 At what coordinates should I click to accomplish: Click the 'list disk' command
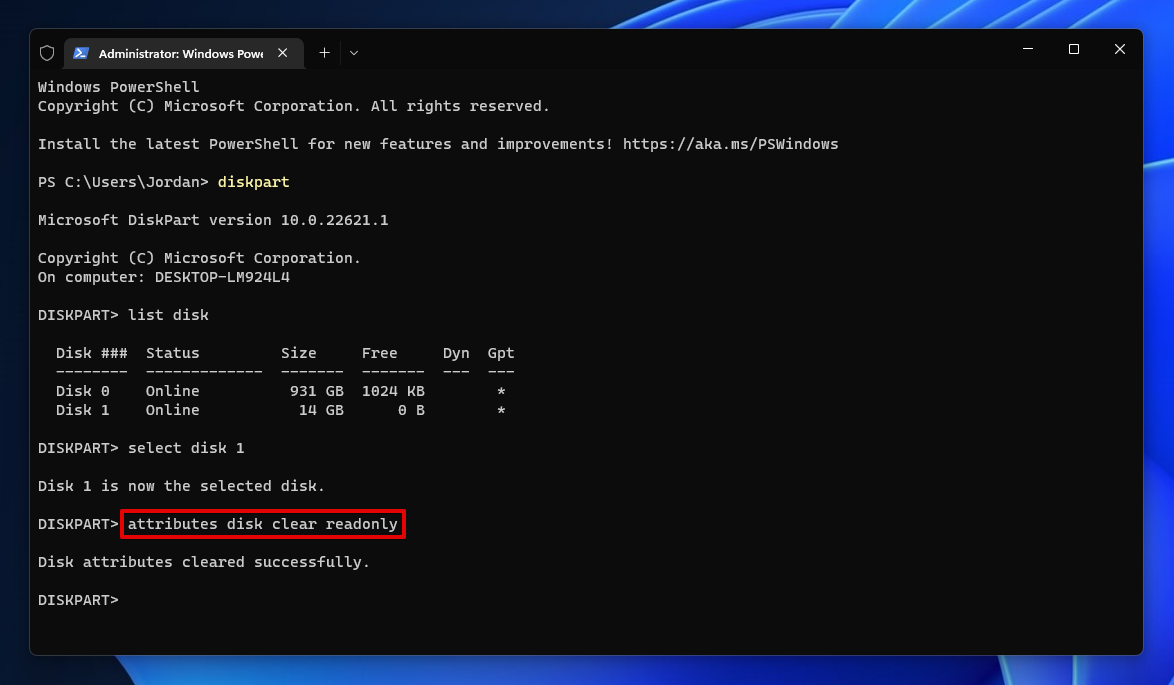pos(168,315)
